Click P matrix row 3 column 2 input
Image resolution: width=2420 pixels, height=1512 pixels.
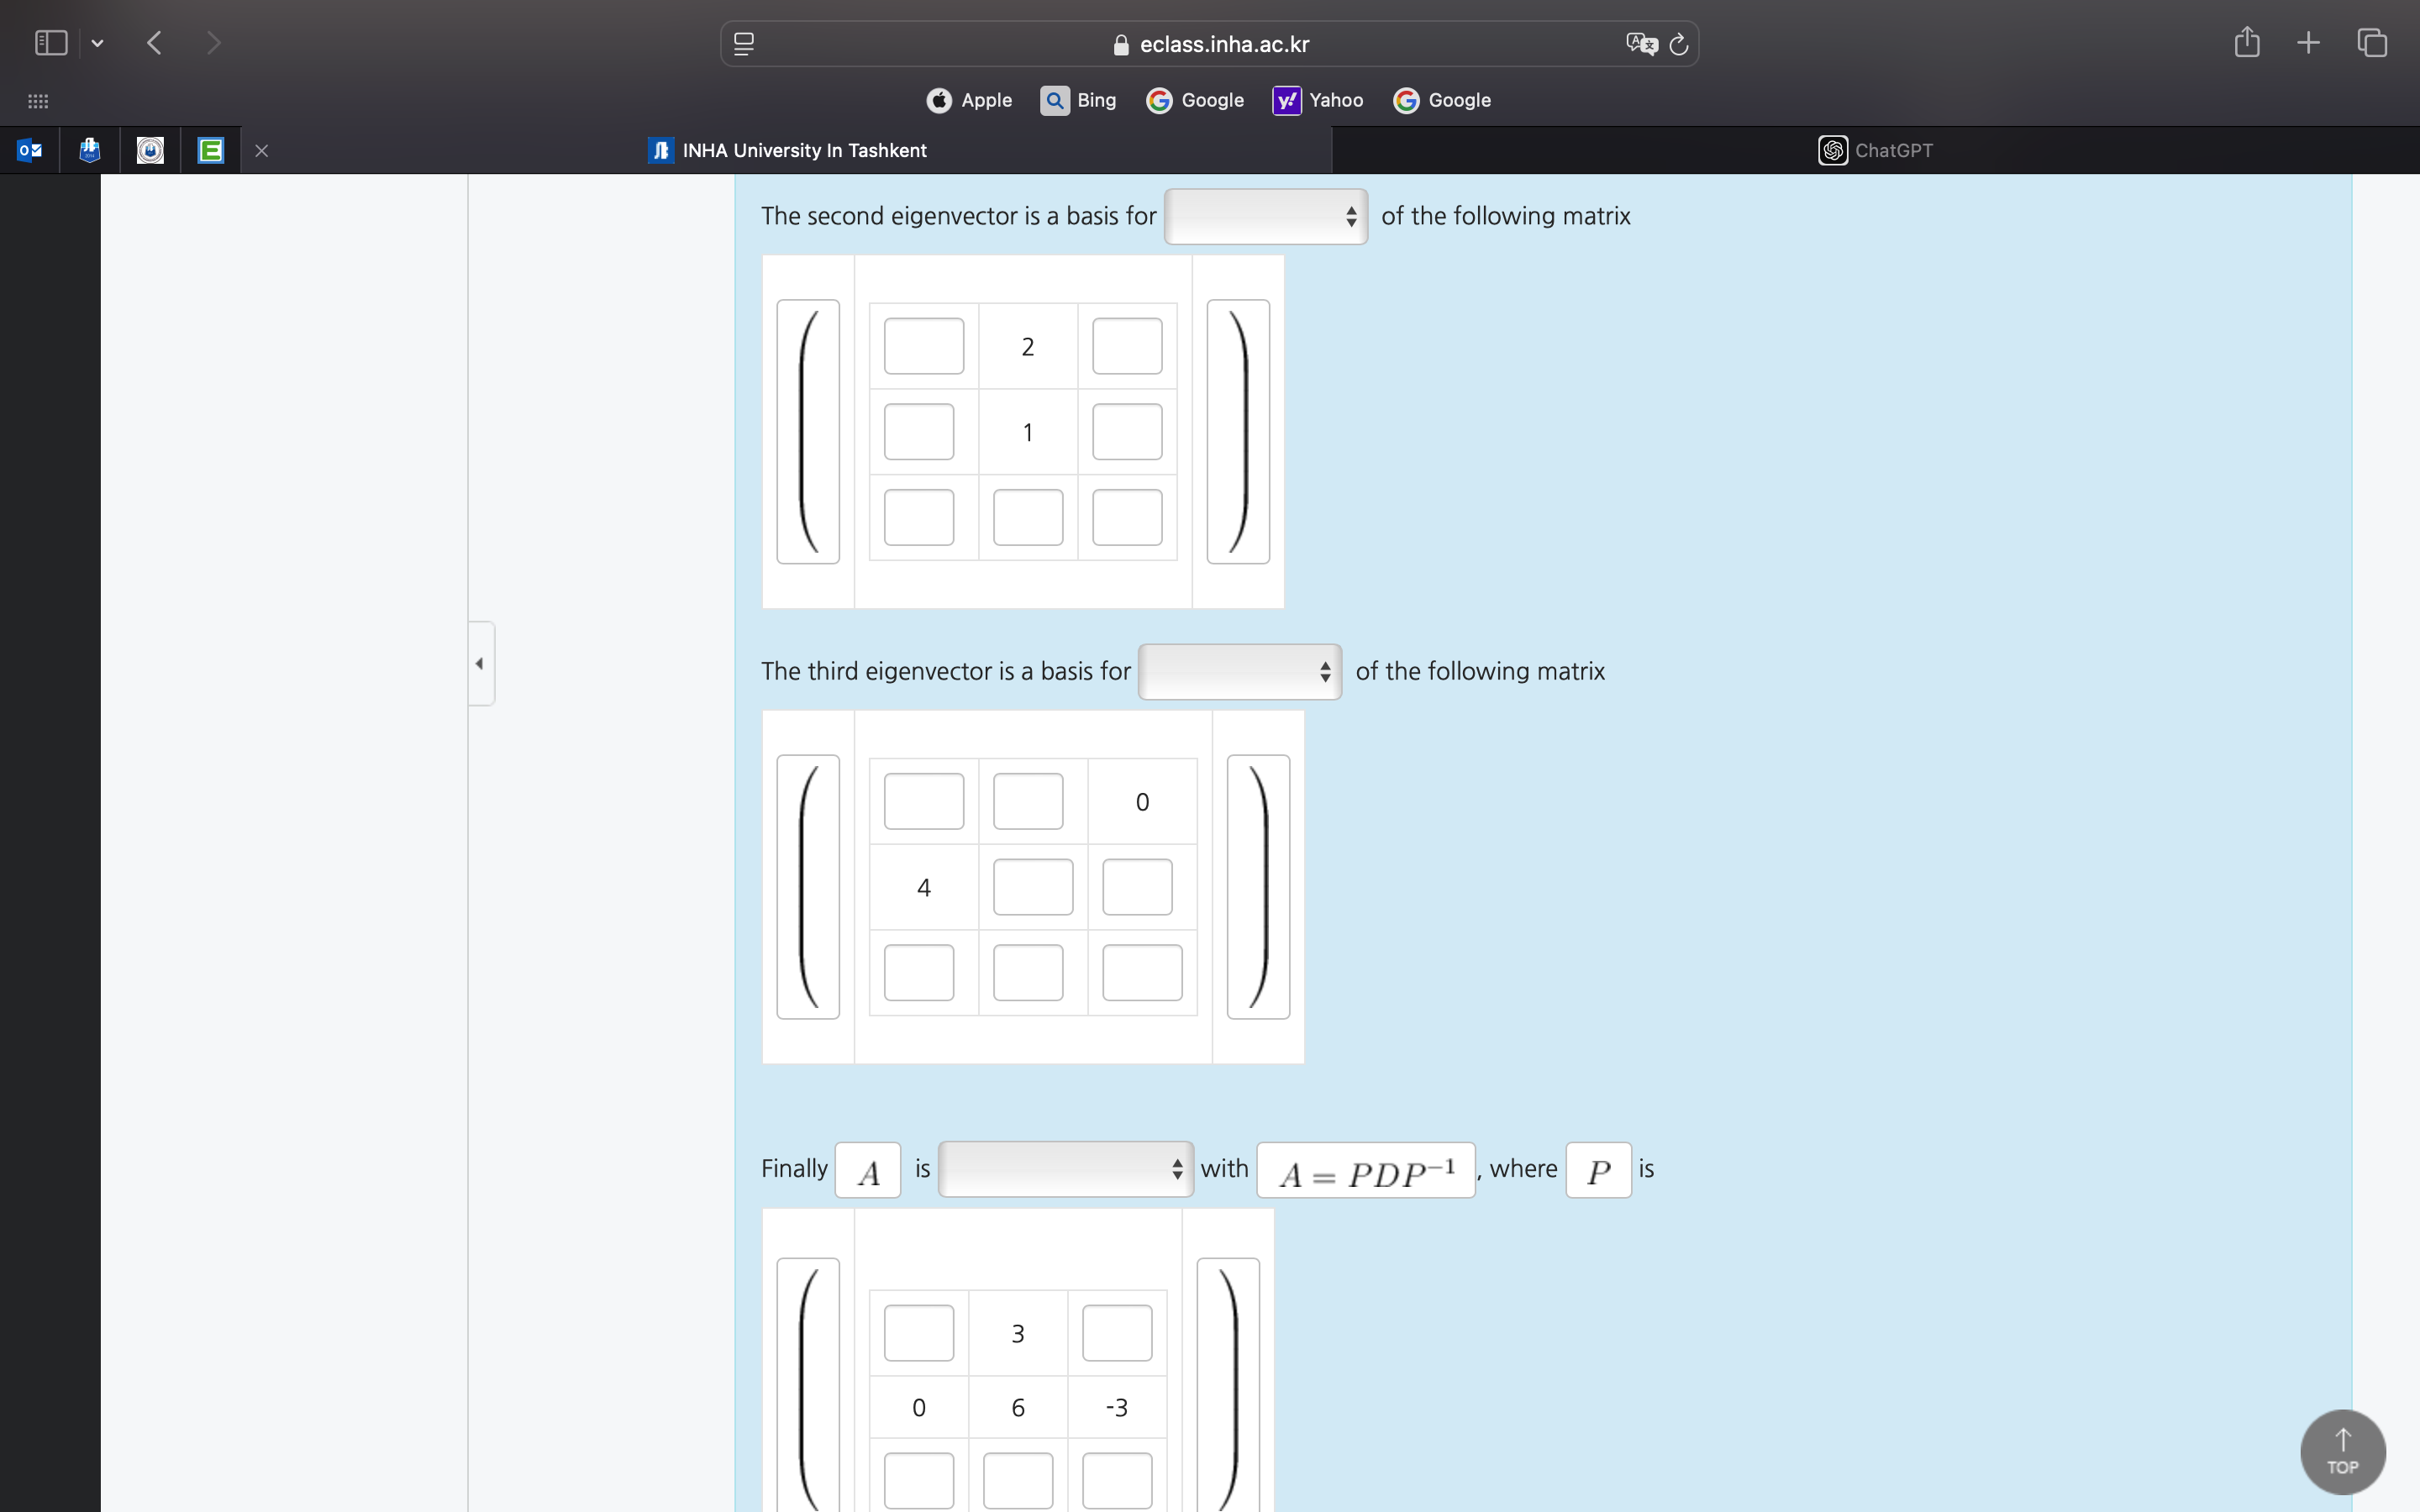click(1018, 1481)
